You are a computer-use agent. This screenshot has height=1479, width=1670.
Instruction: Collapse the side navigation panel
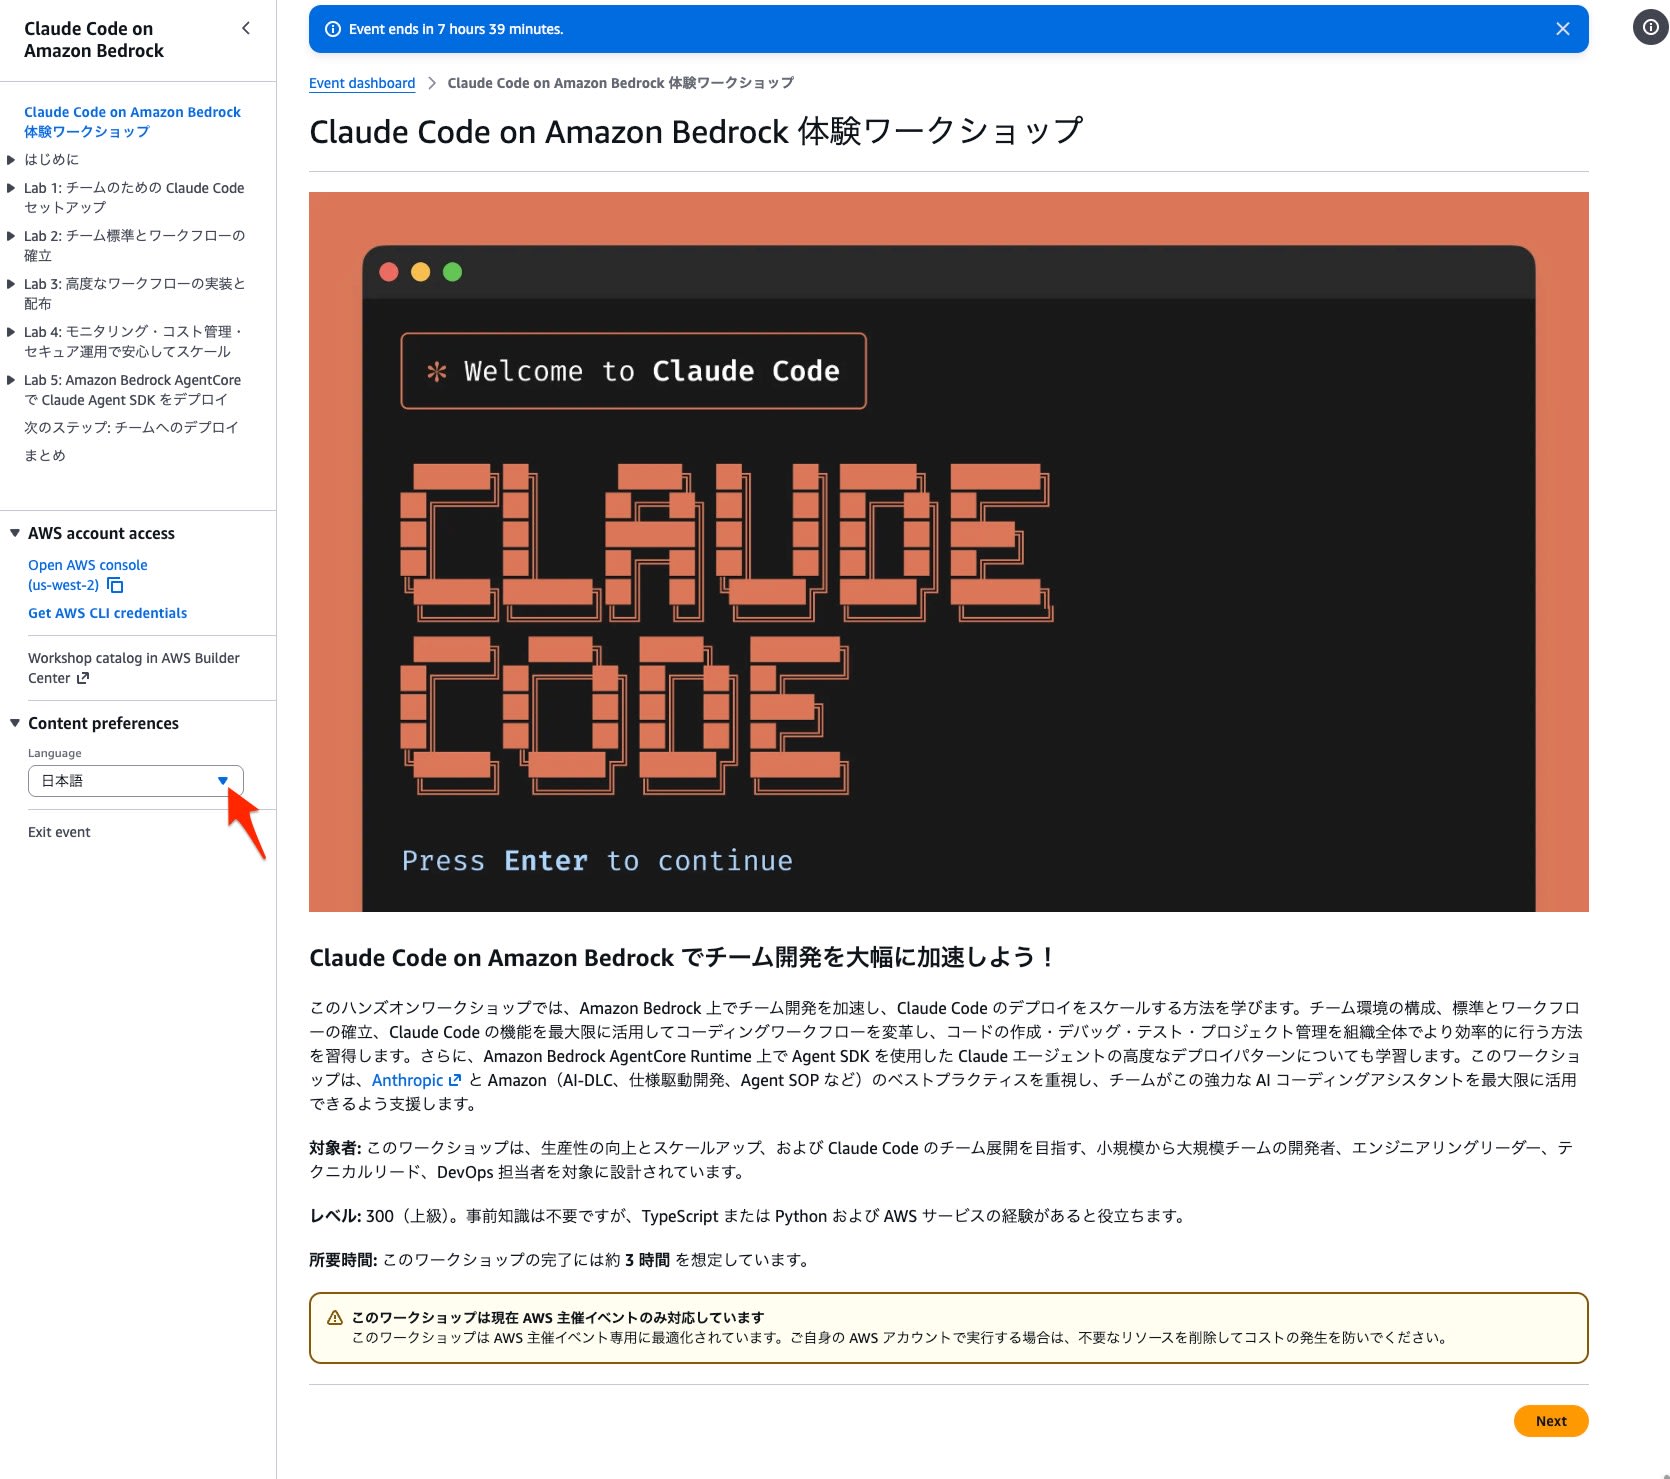[x=246, y=28]
